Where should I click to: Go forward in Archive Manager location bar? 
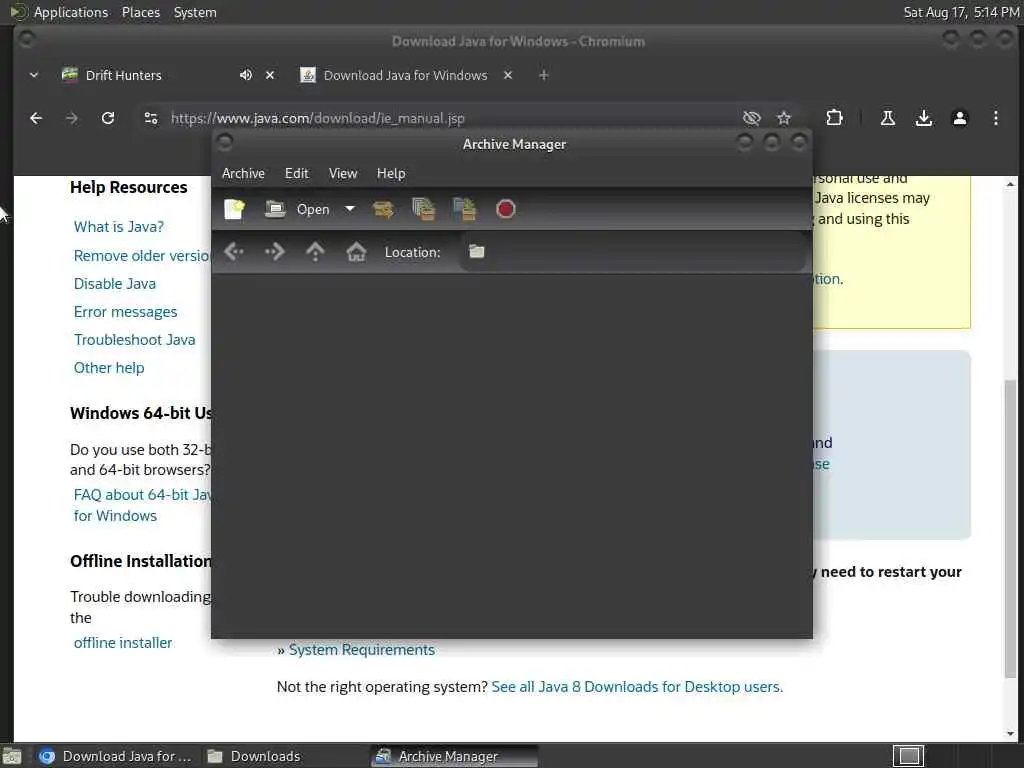(275, 251)
